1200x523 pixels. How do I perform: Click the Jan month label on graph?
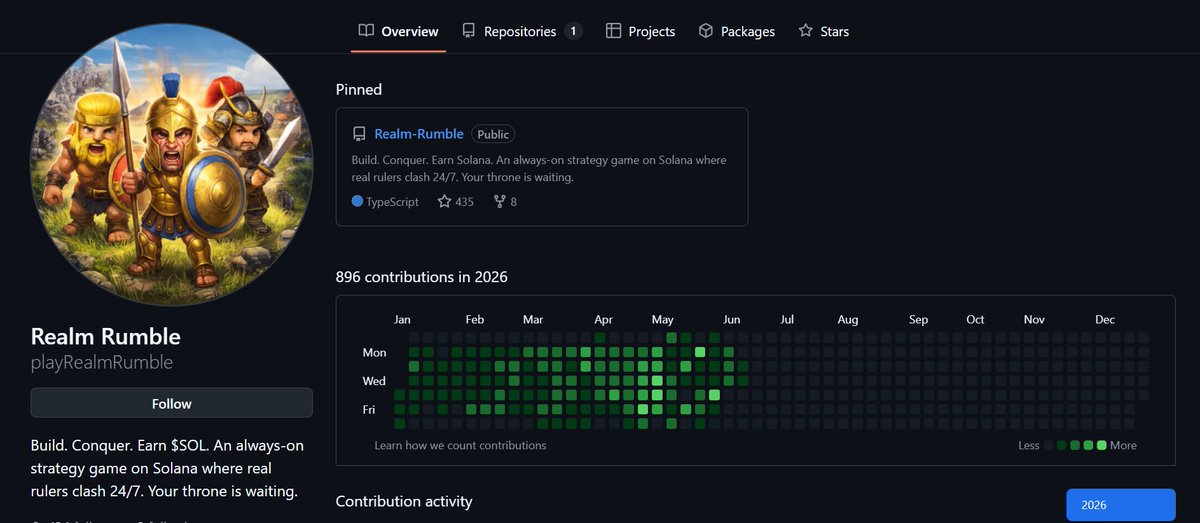pyautogui.click(x=402, y=319)
